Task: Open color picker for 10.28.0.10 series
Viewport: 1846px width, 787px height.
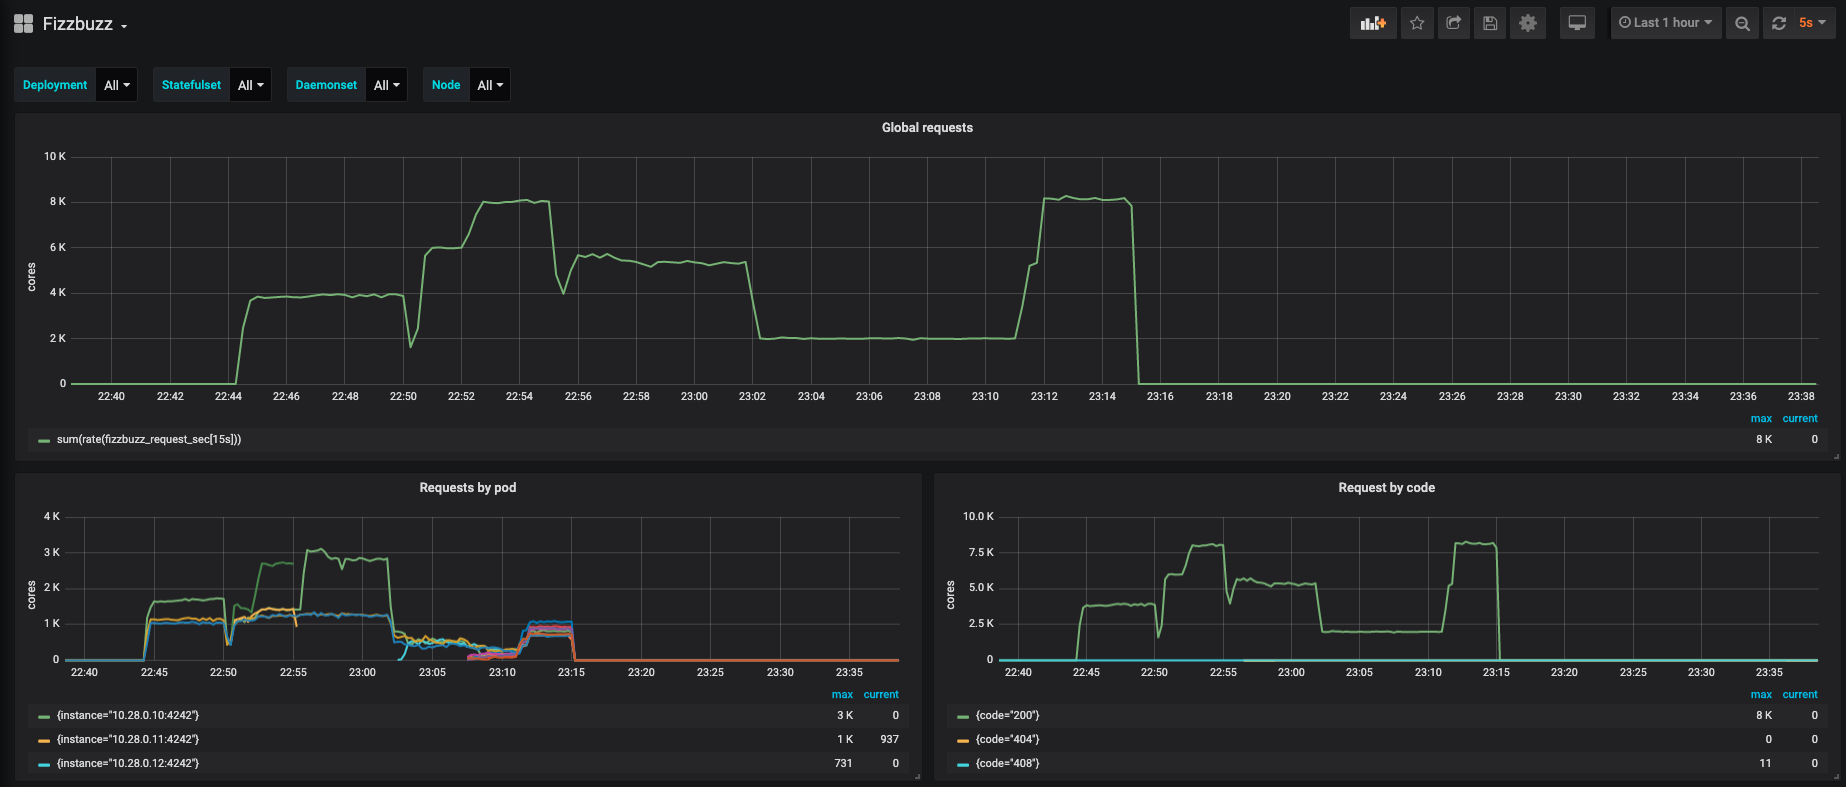Action: [x=44, y=716]
